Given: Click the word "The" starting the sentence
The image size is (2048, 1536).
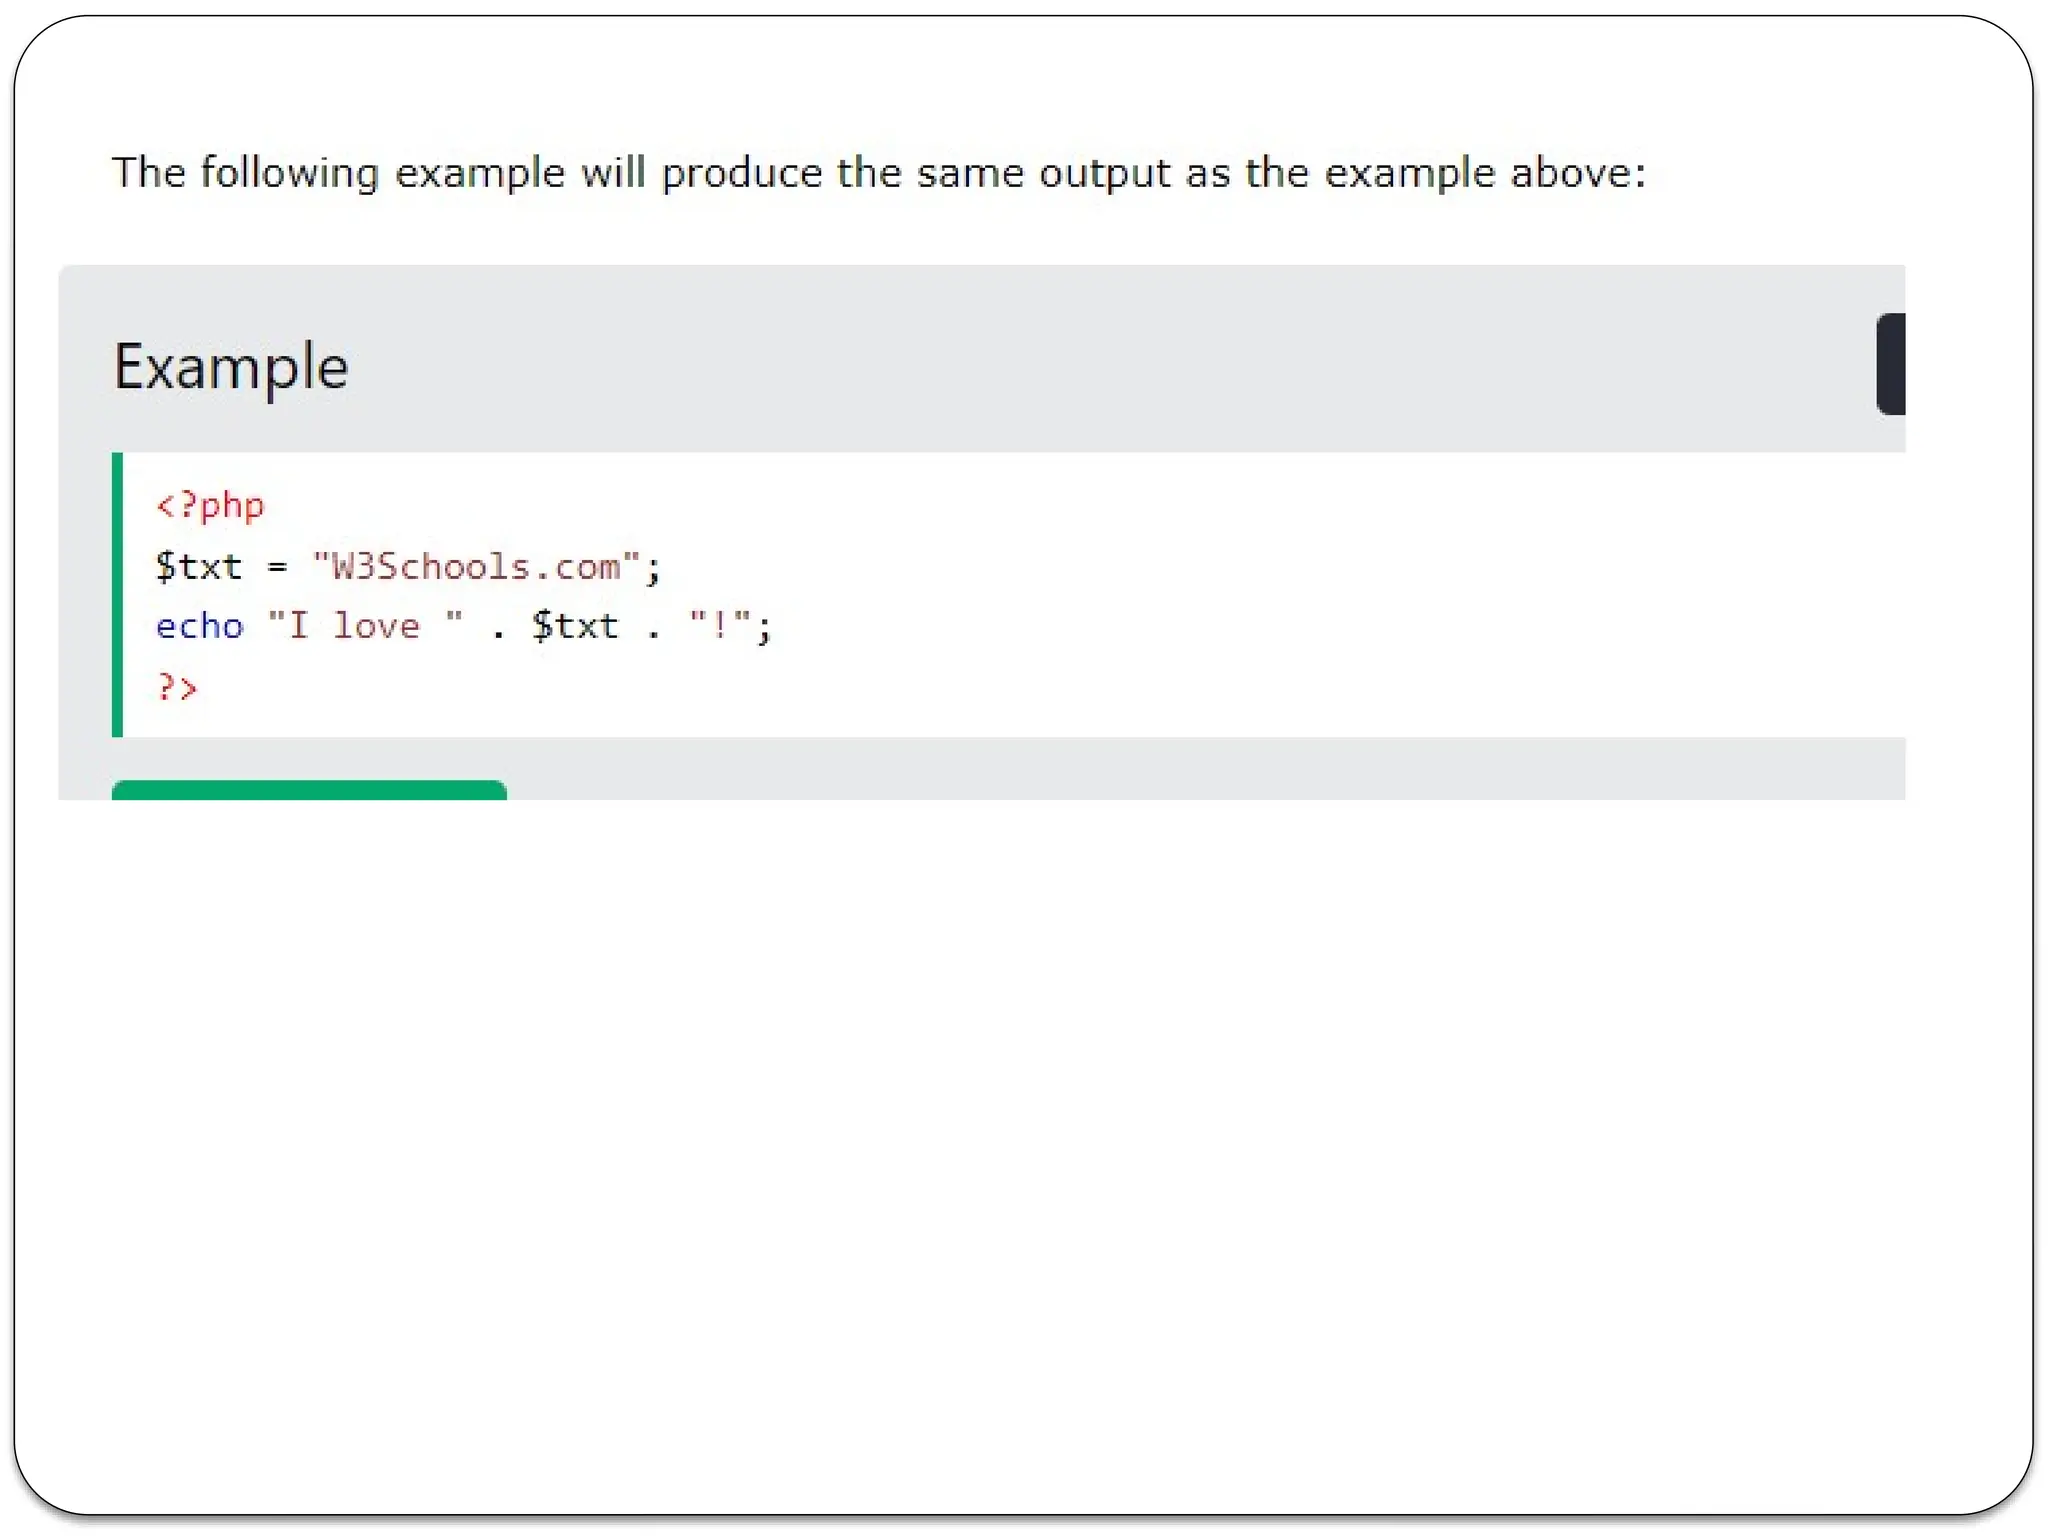Looking at the screenshot, I should [x=148, y=173].
